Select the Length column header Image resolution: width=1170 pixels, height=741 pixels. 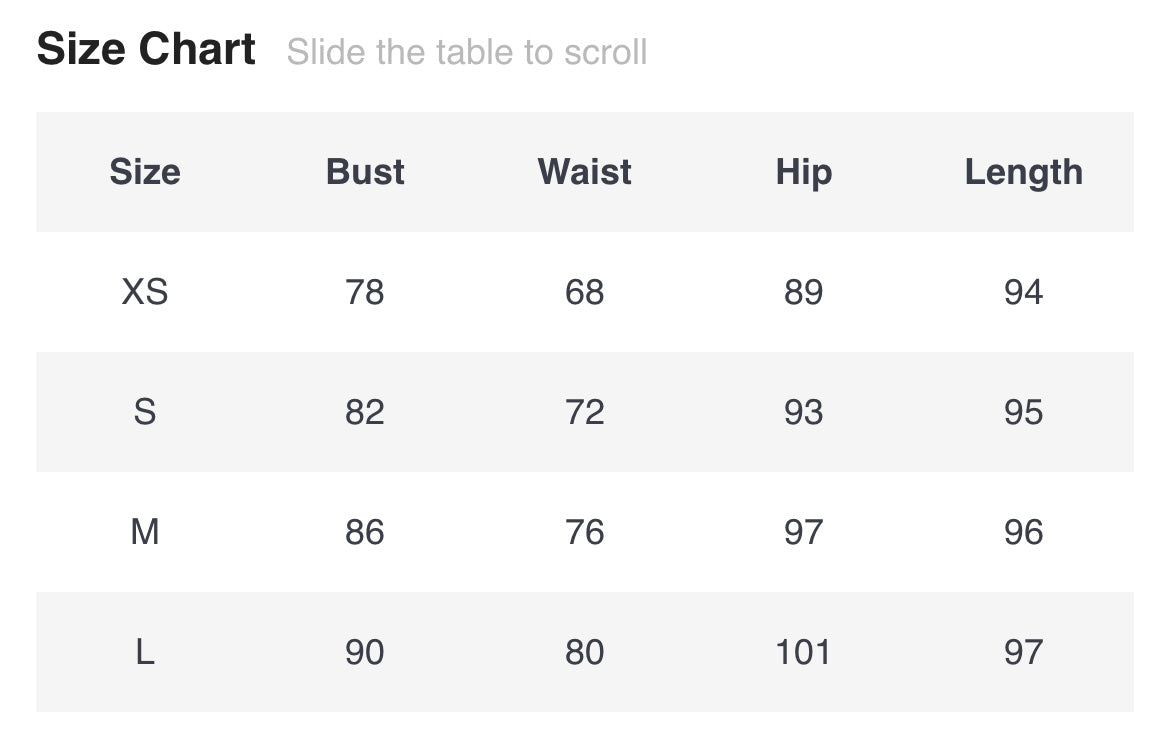(x=1023, y=172)
